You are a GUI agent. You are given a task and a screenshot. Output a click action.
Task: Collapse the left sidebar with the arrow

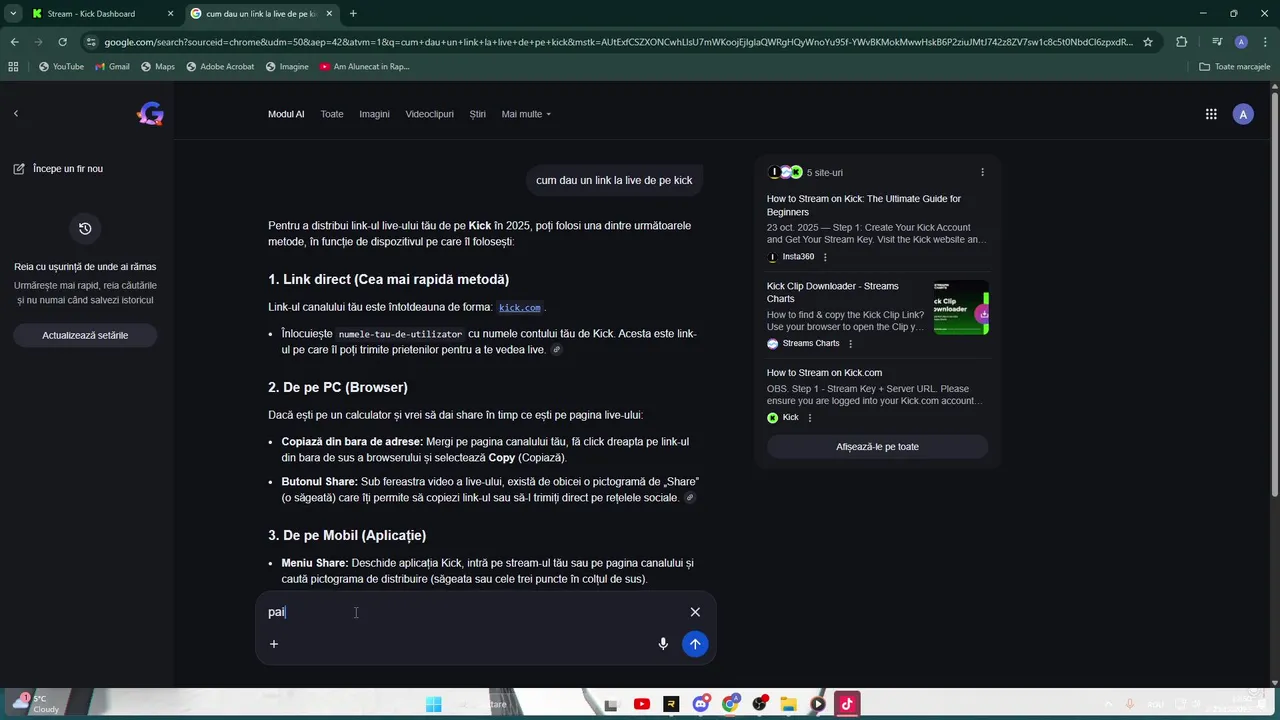tap(16, 114)
